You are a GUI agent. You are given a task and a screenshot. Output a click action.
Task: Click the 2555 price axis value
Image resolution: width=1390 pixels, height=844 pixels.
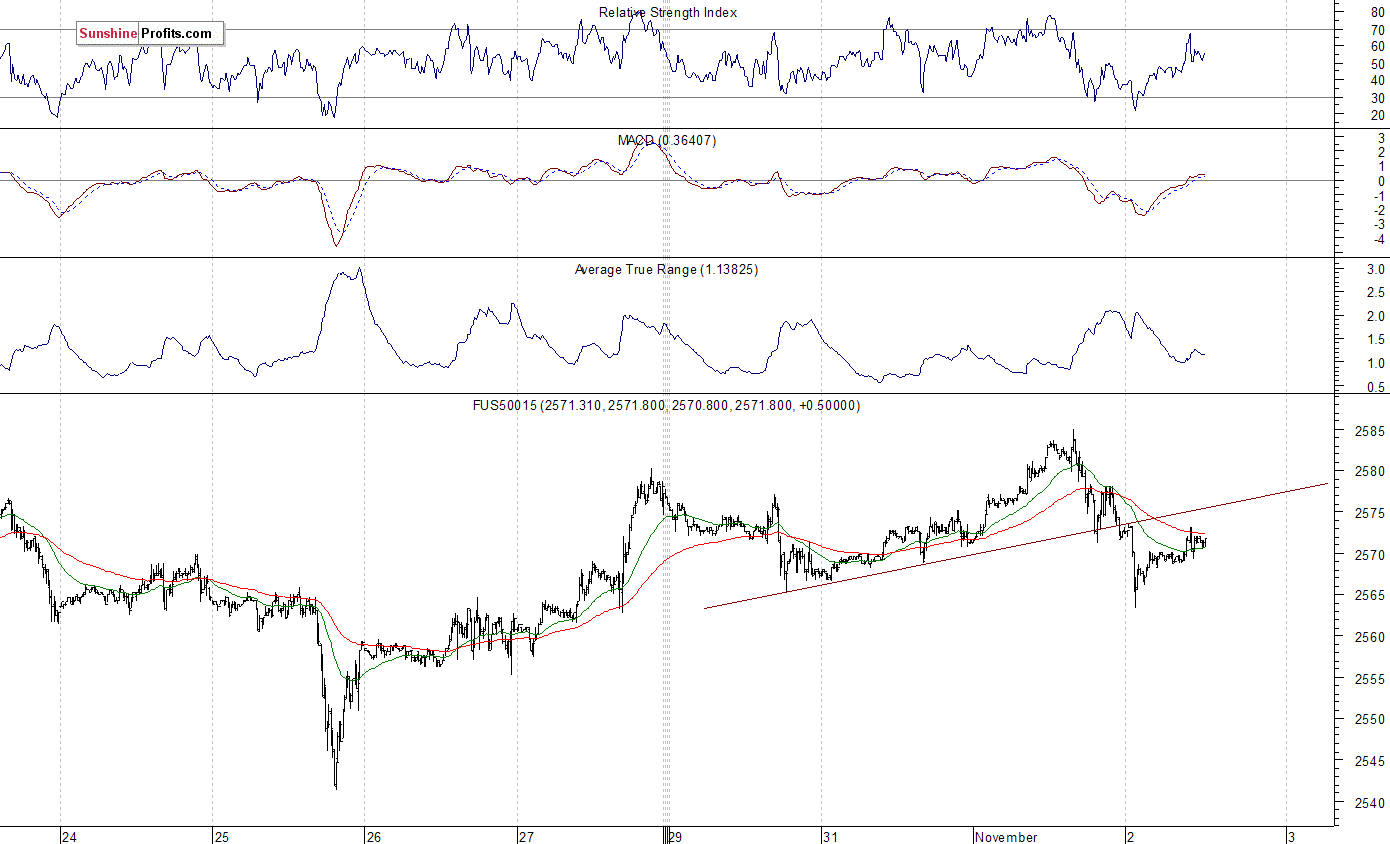pyautogui.click(x=1371, y=679)
